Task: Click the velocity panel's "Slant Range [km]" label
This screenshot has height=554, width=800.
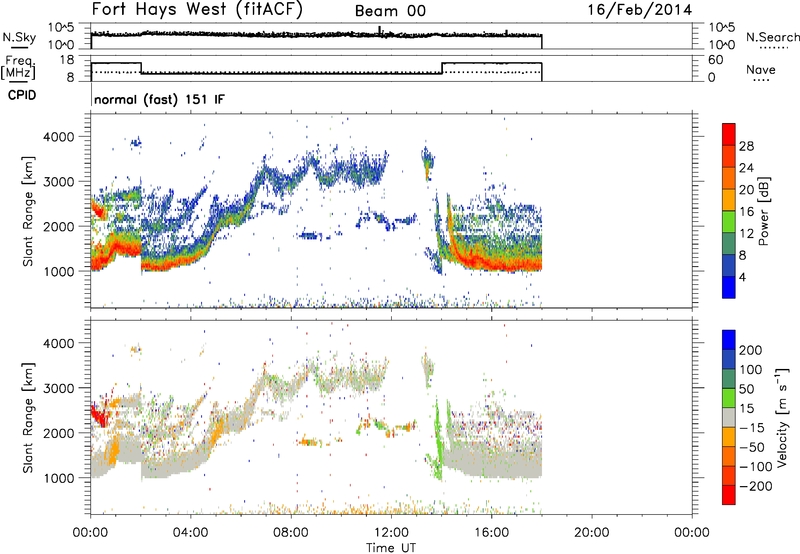Action: (x=28, y=418)
